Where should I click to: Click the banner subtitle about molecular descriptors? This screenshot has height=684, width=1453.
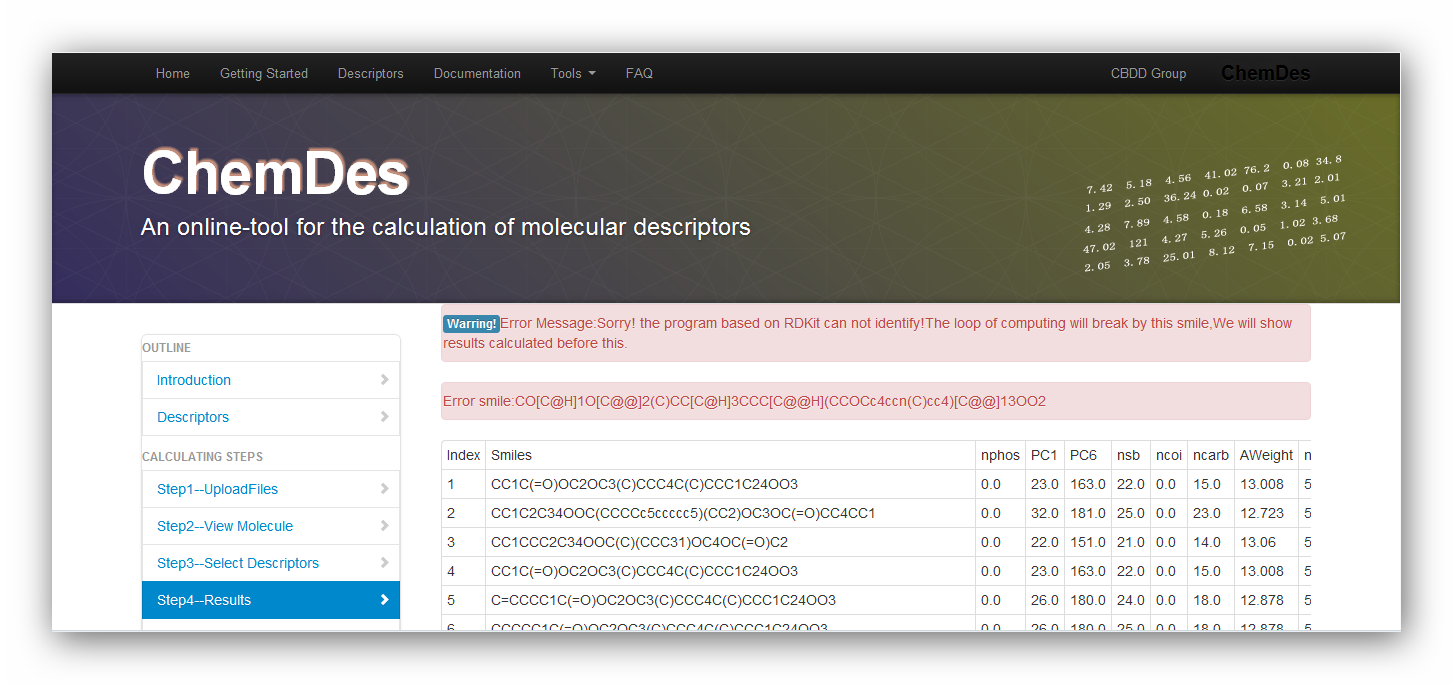point(446,227)
